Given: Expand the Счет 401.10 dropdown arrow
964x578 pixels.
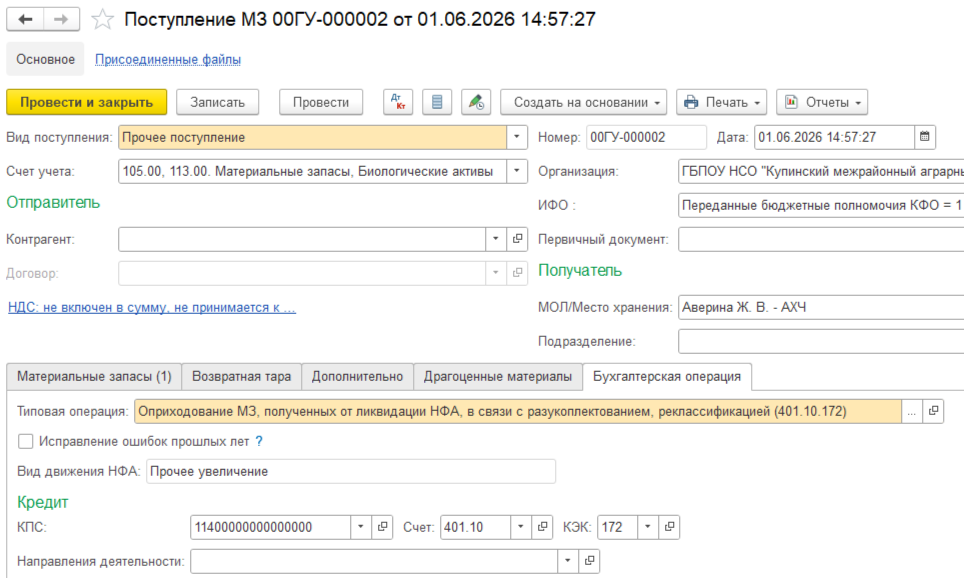Looking at the screenshot, I should tap(521, 527).
